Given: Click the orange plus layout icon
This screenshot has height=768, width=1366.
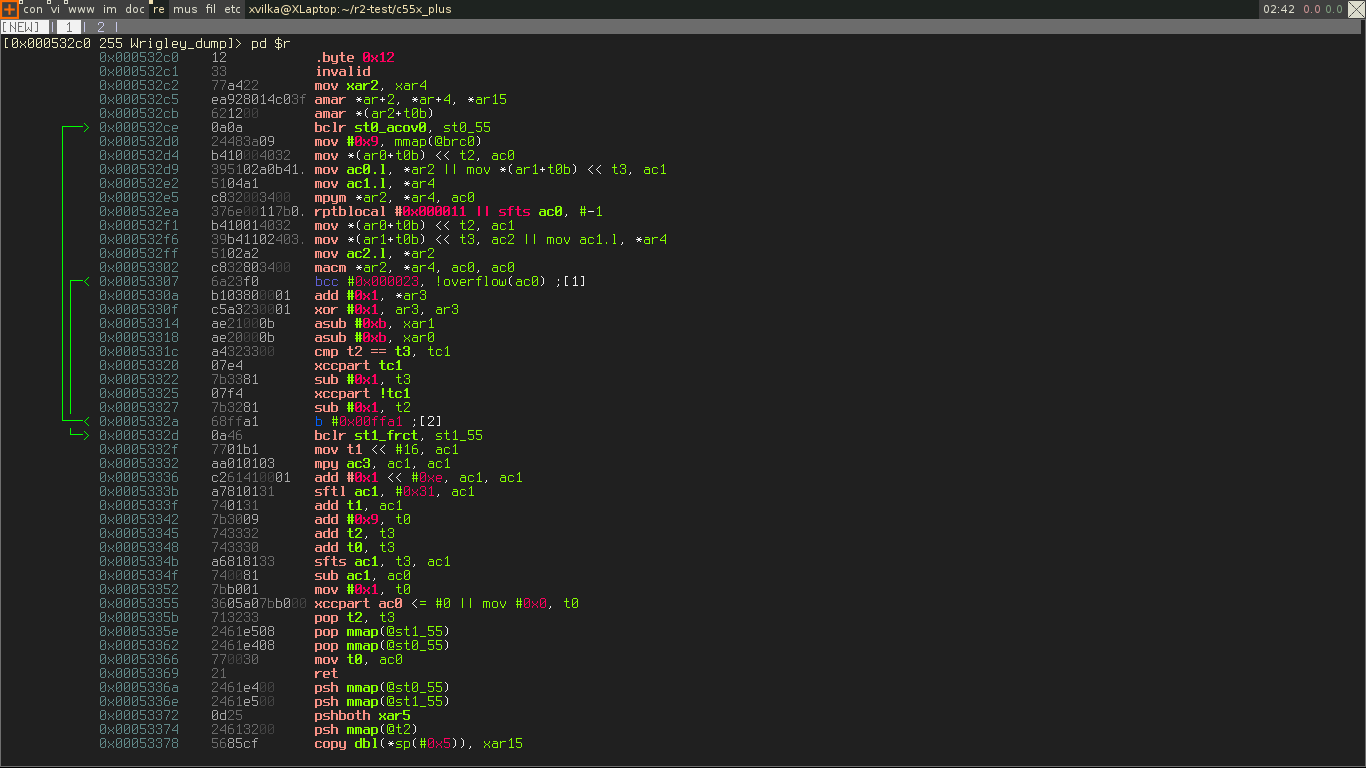Looking at the screenshot, I should [9, 9].
